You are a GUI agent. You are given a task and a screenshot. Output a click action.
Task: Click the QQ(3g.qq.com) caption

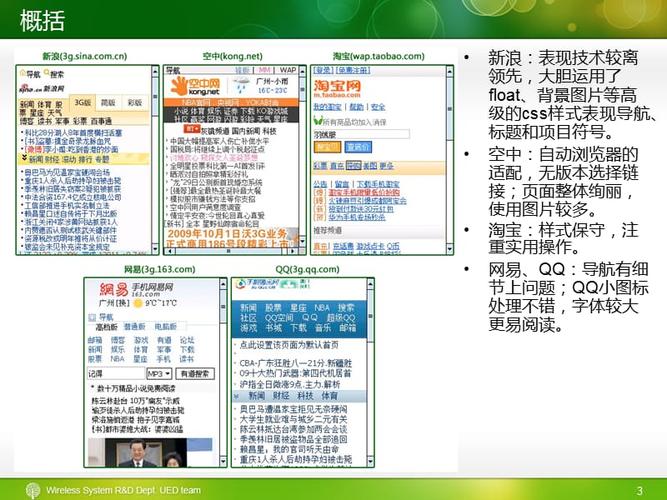(307, 269)
